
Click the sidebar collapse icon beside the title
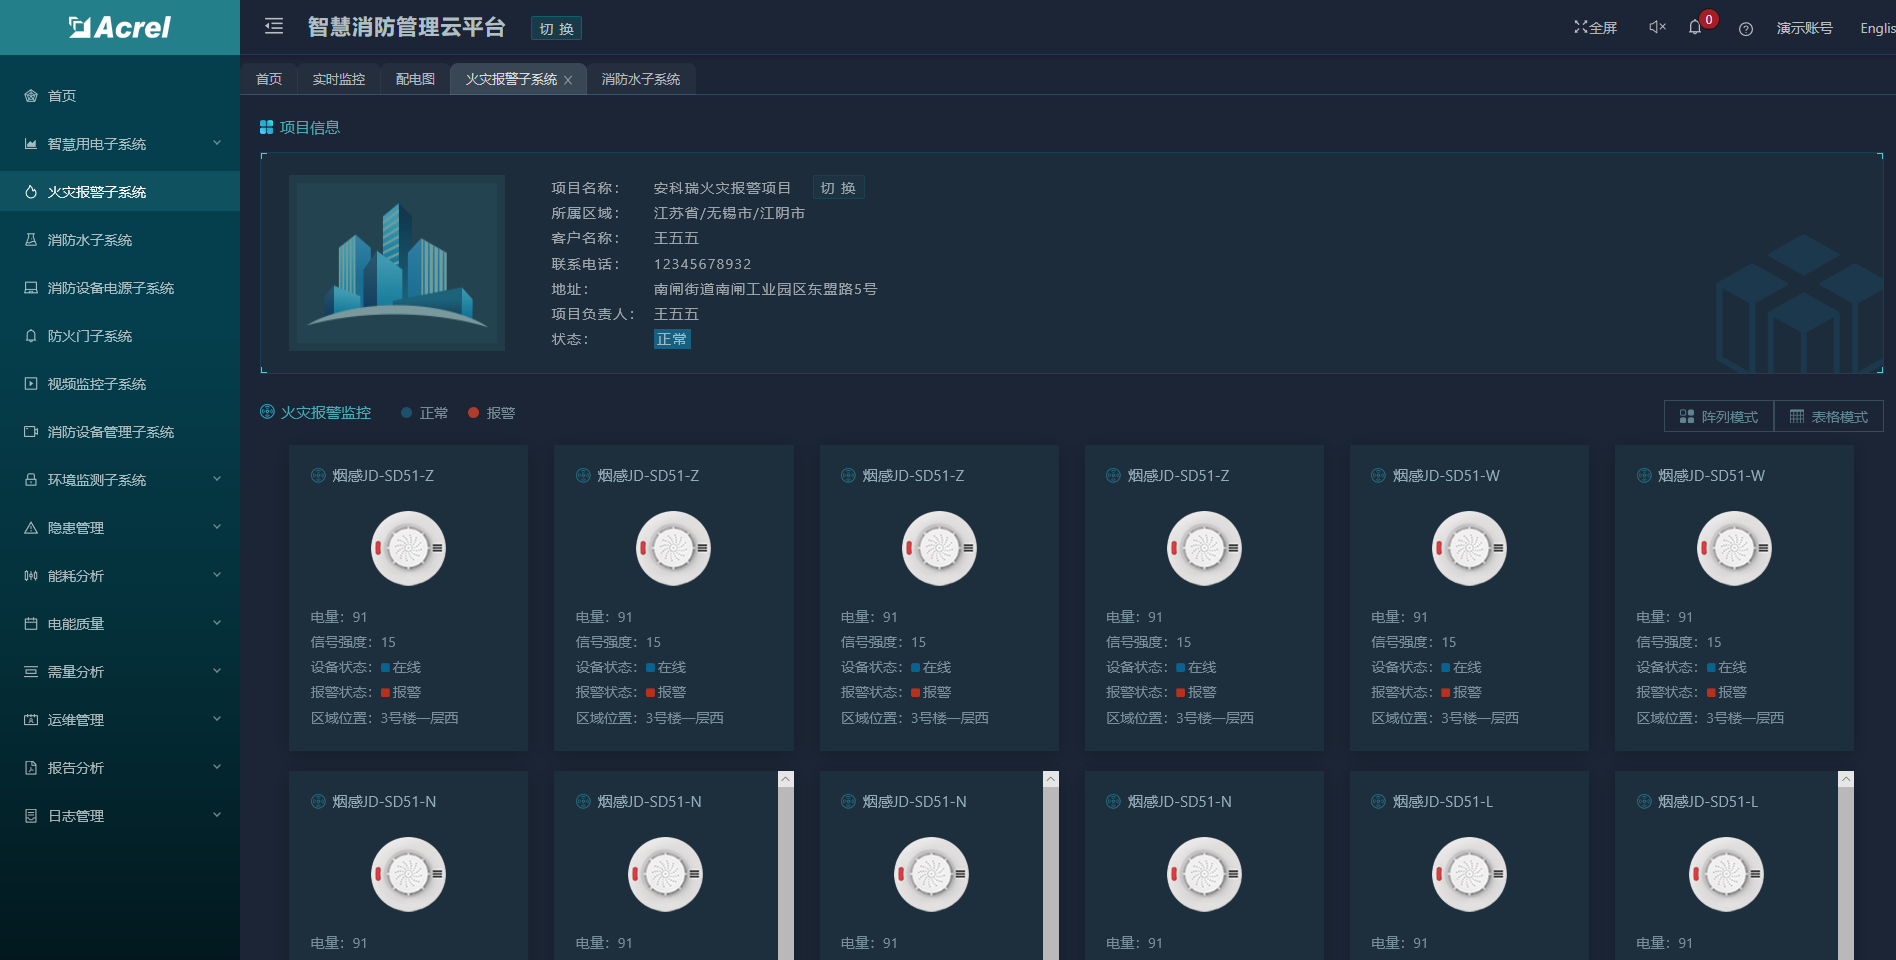pos(273,27)
